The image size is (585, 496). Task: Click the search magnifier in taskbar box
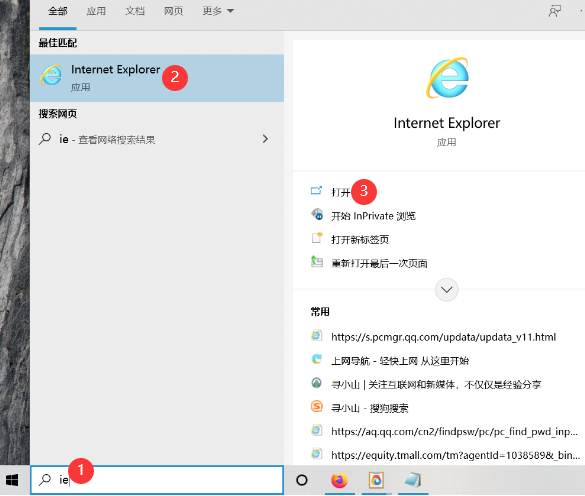coord(45,480)
